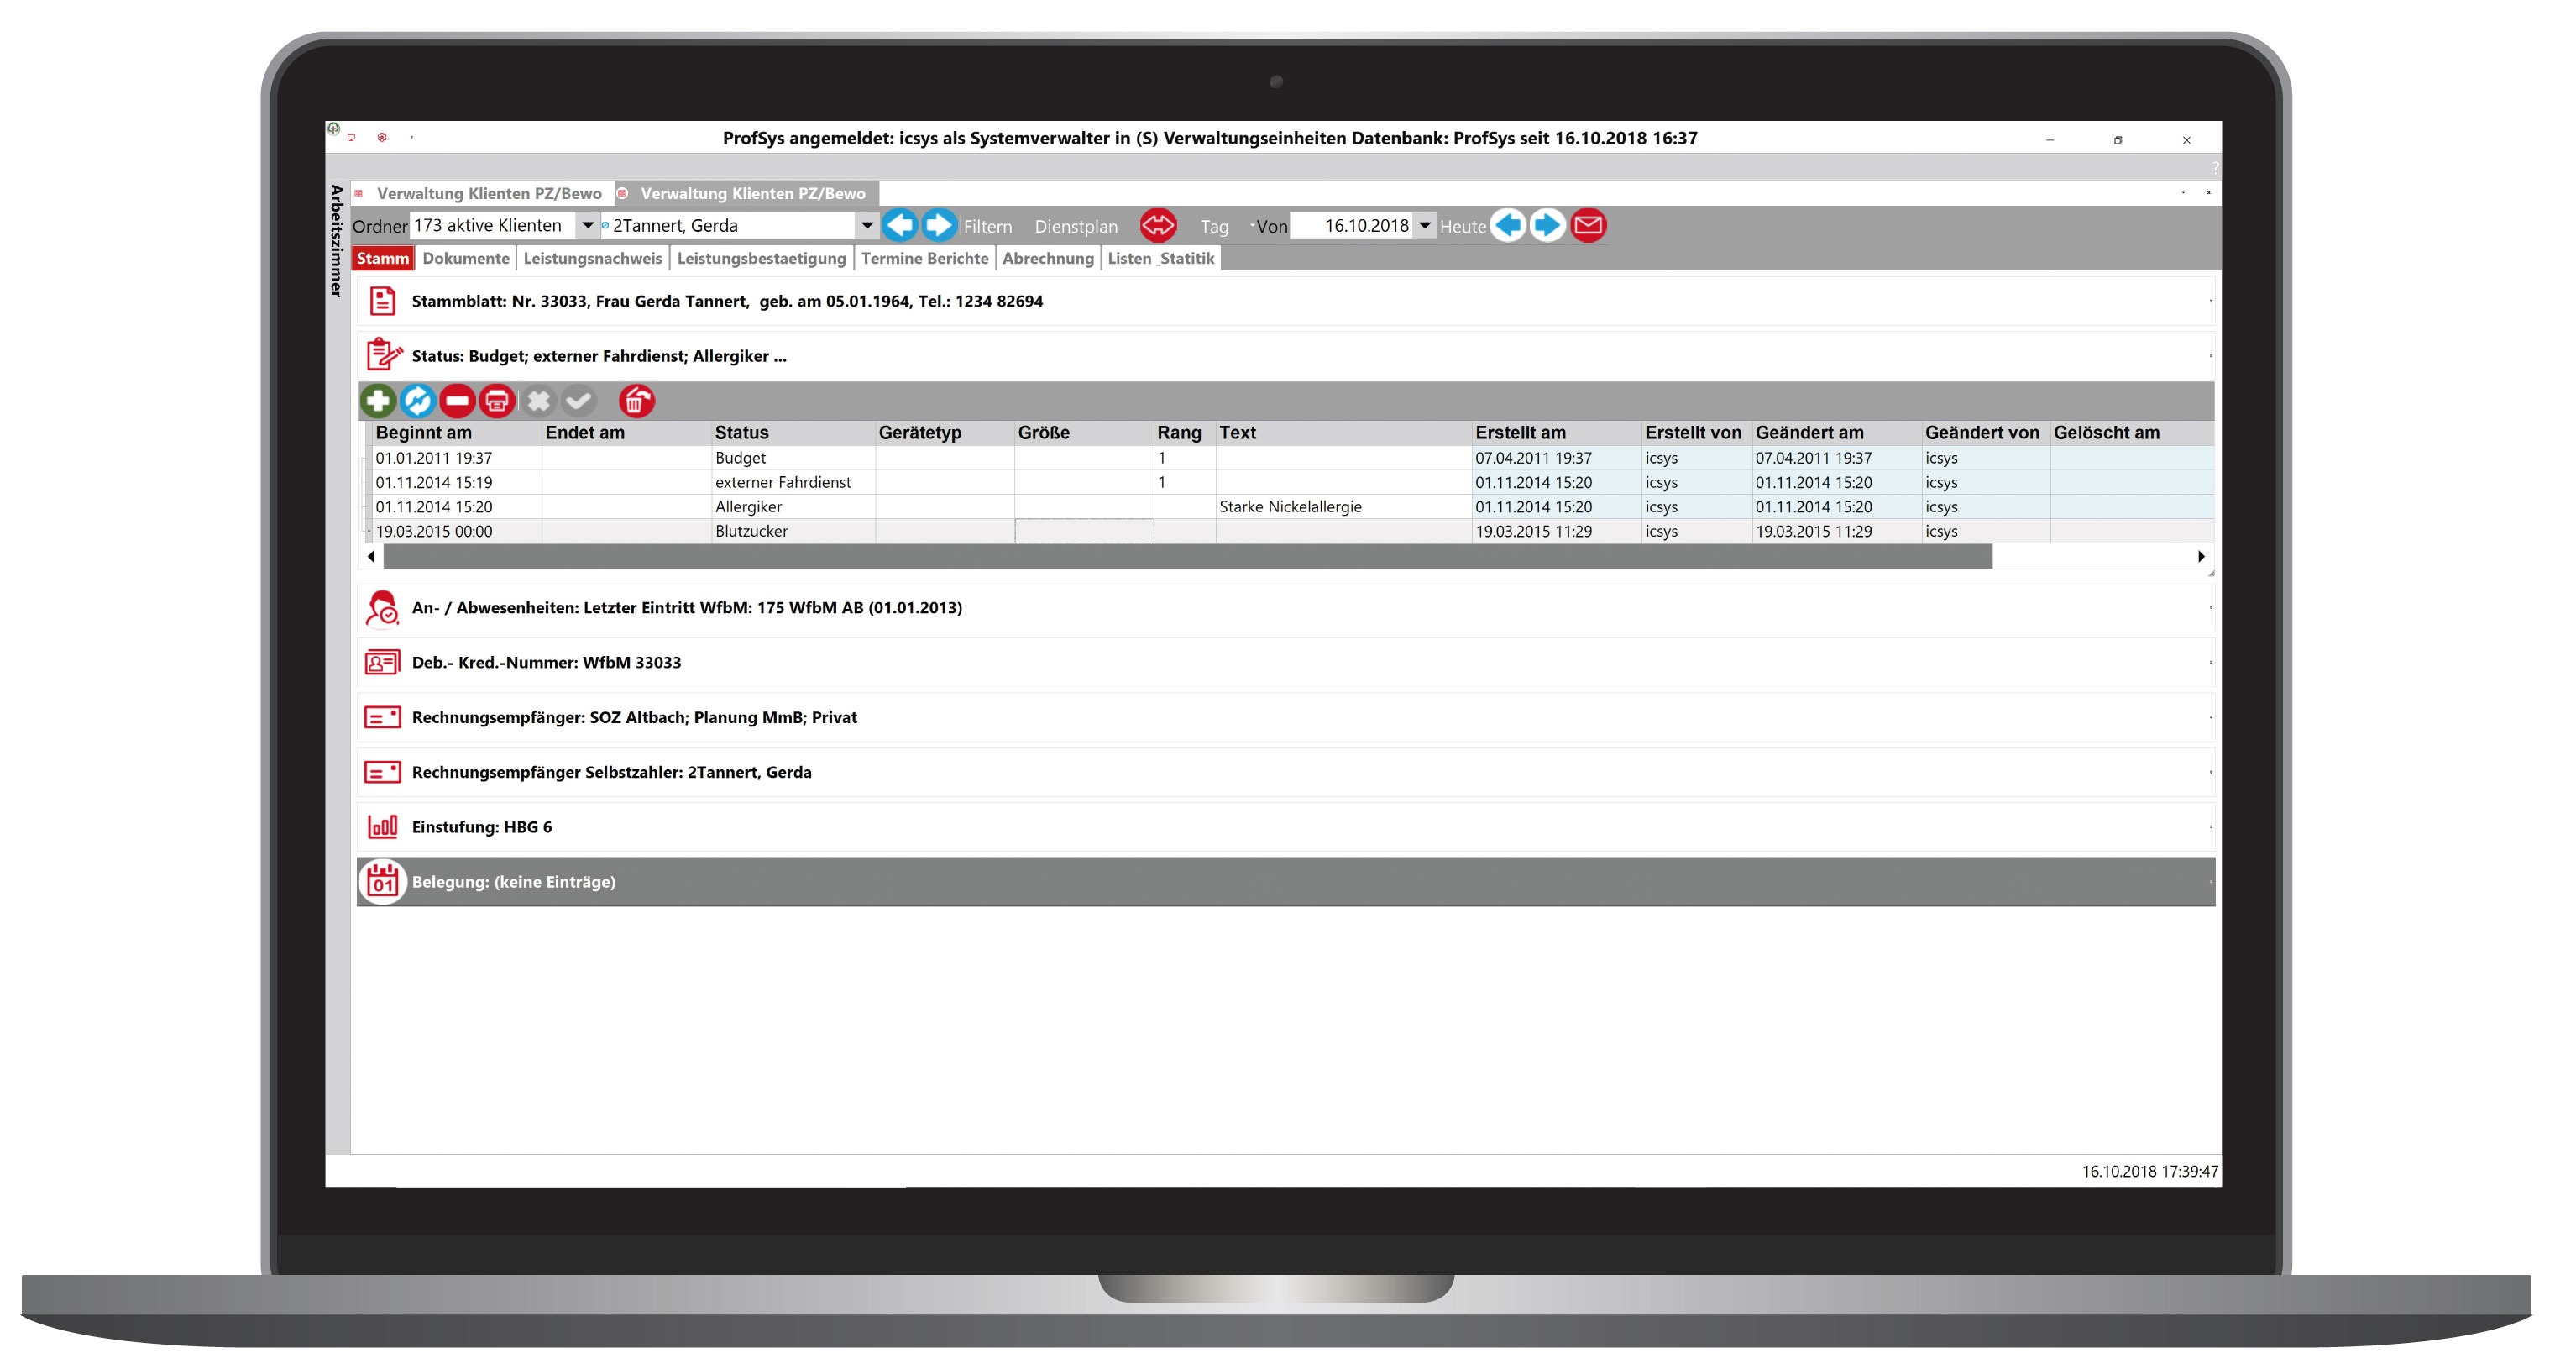Open the Arbeitszimmer side panel
2576x1369 pixels.
(x=337, y=241)
